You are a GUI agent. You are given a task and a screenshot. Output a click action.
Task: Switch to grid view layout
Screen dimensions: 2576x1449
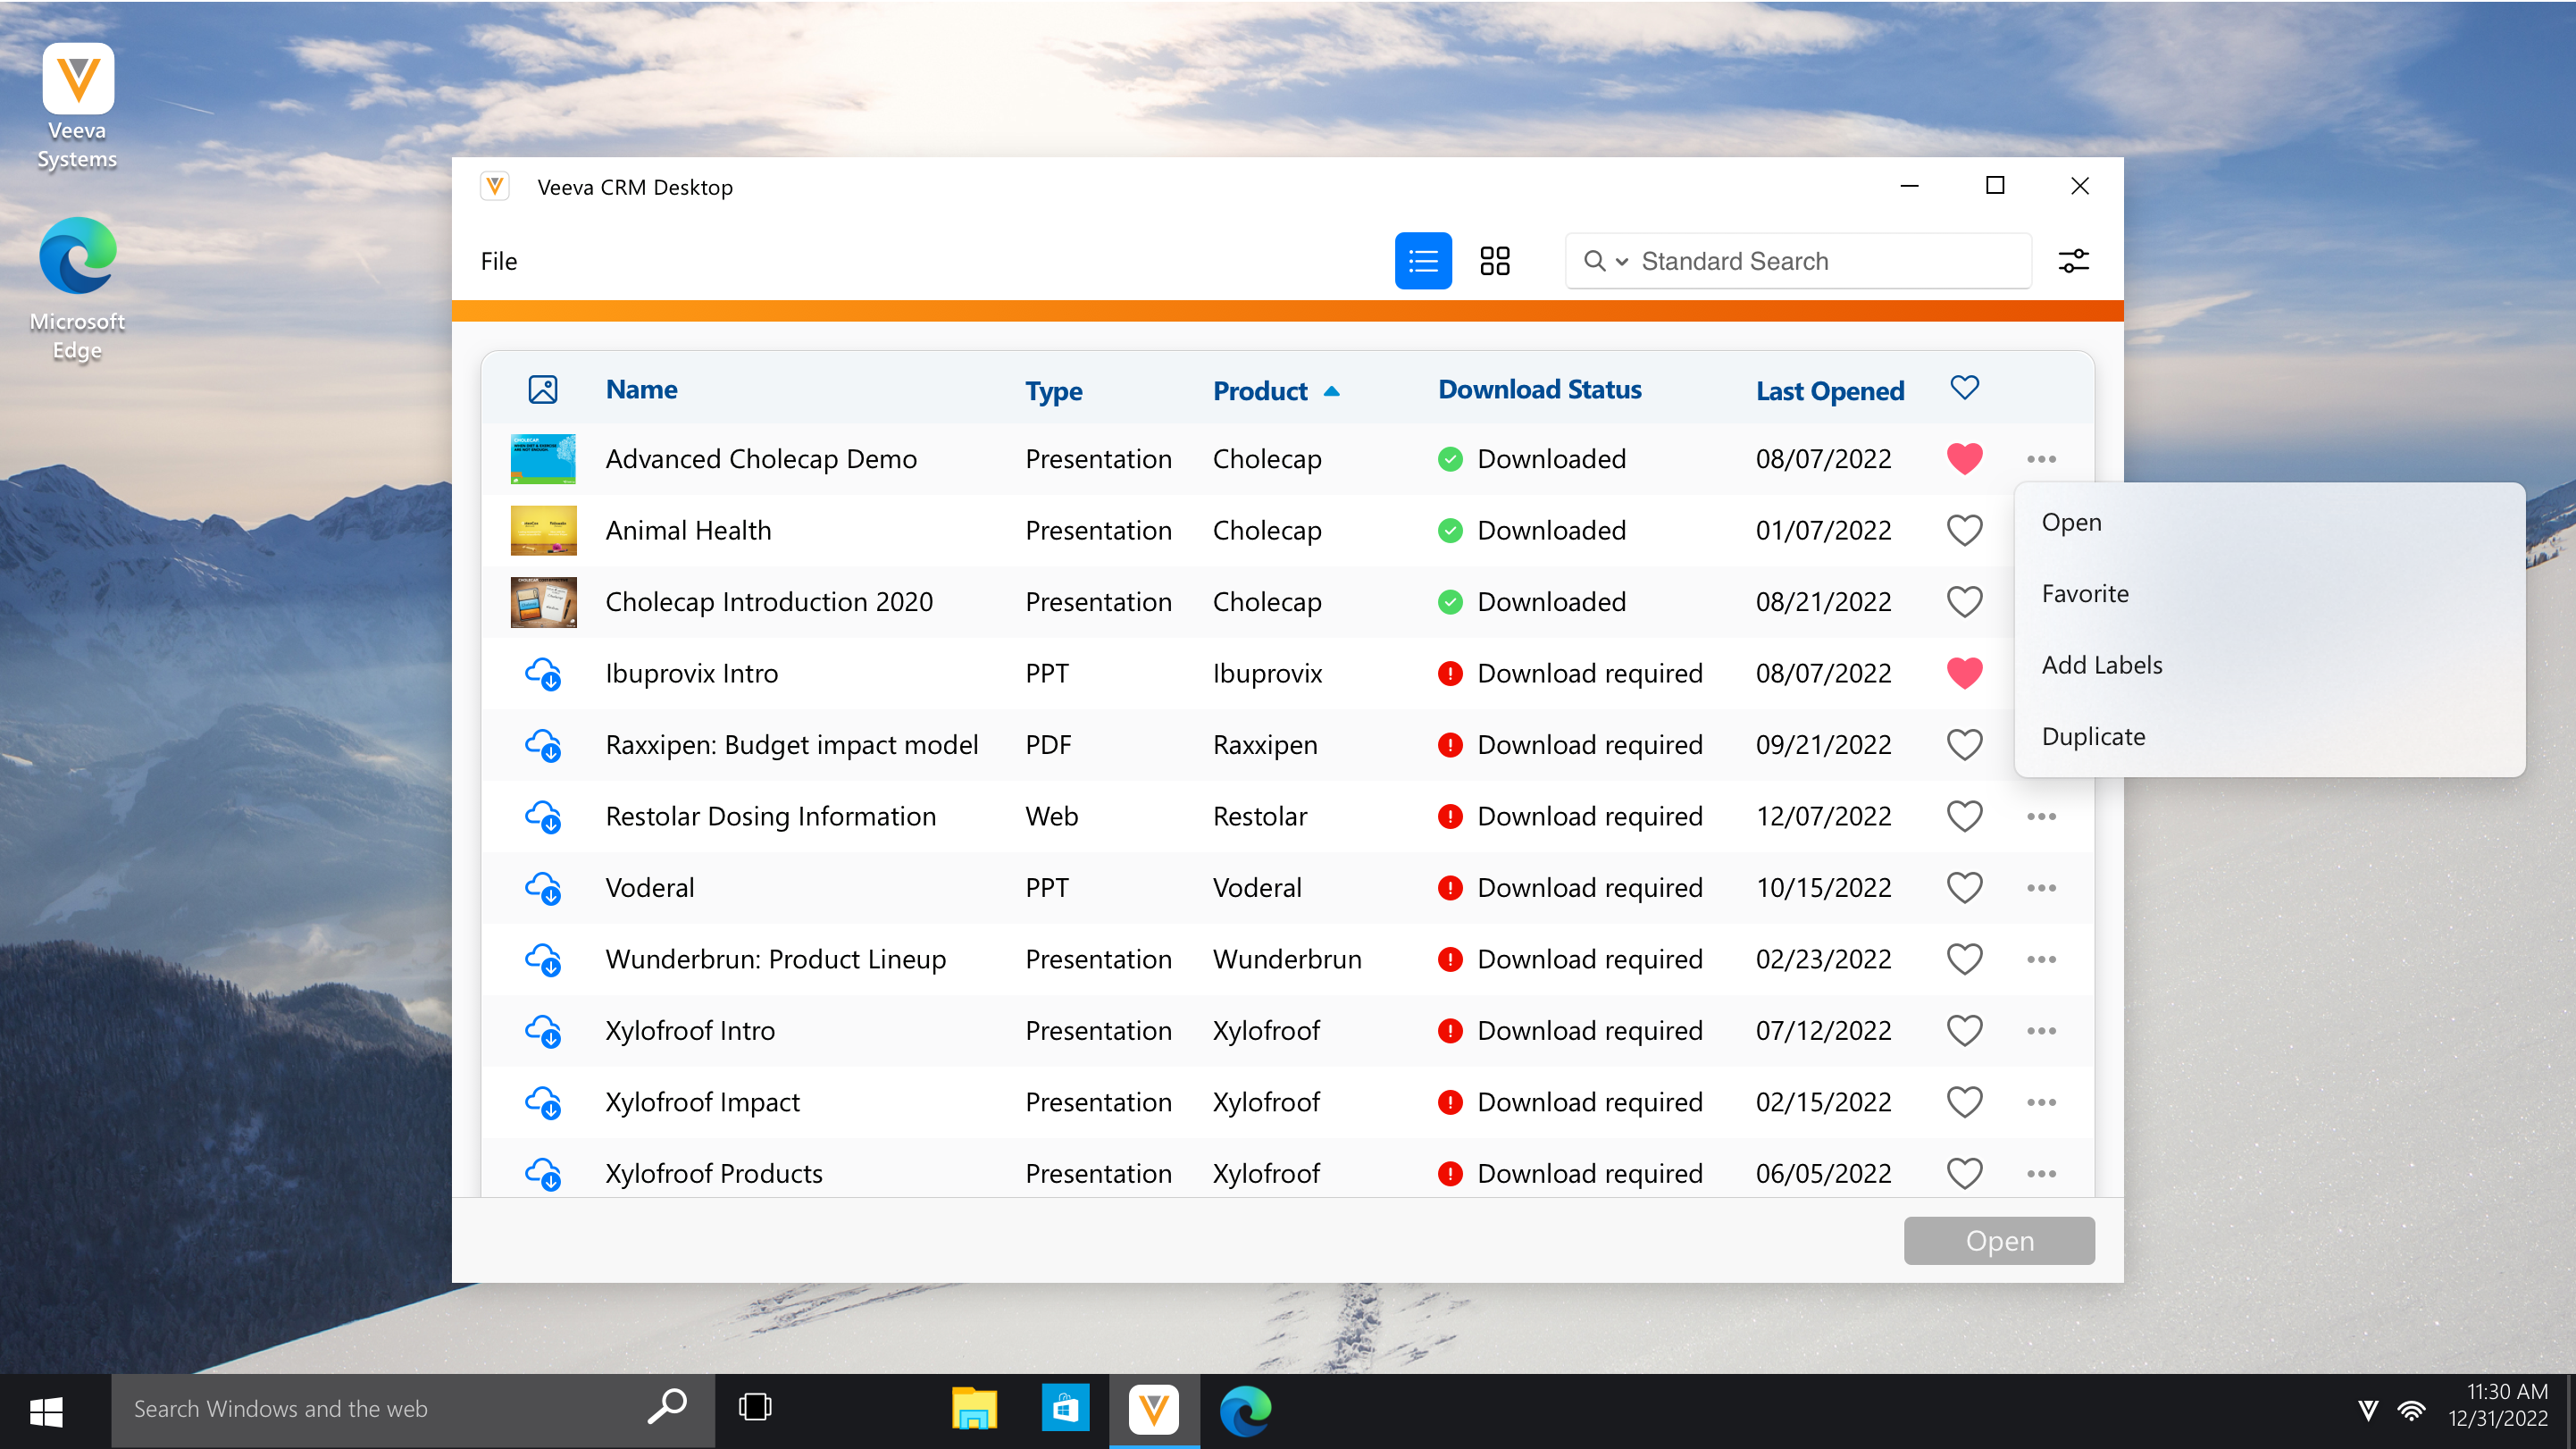(x=1494, y=261)
